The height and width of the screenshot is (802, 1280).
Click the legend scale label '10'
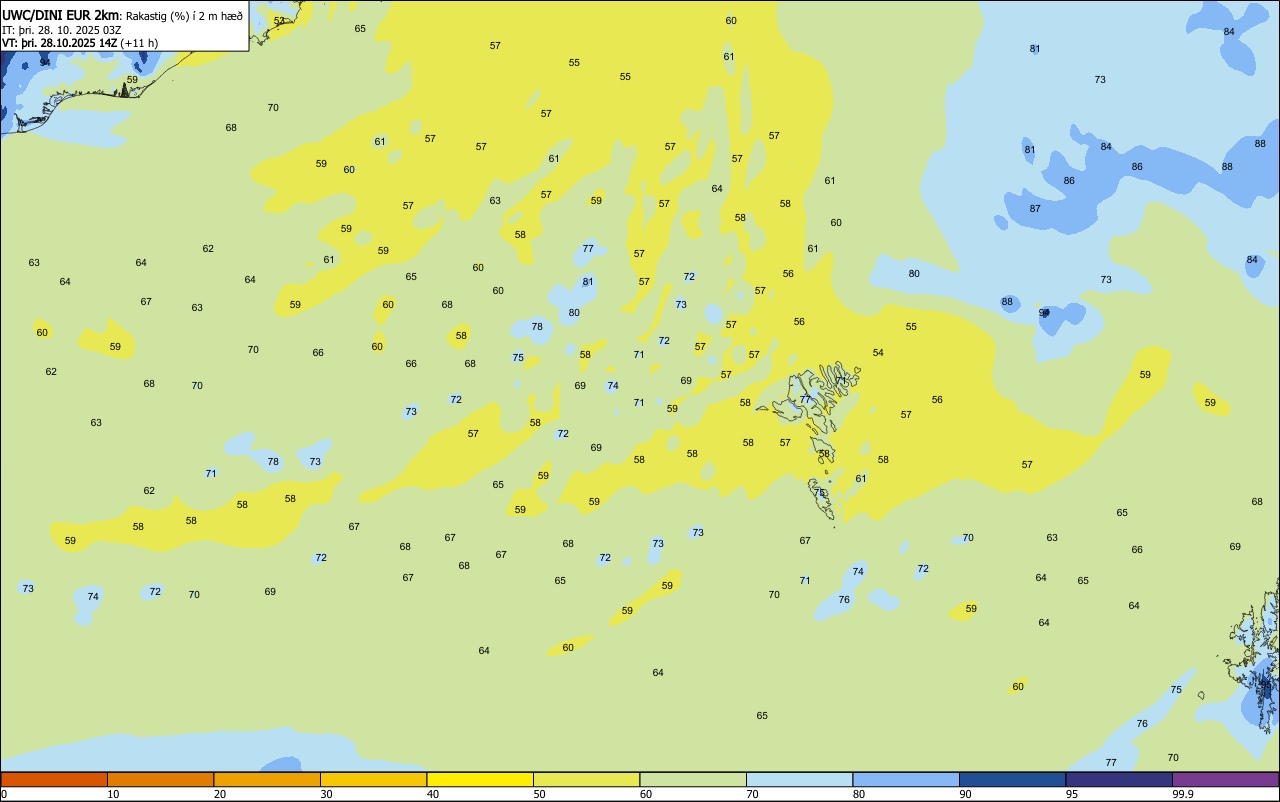[x=113, y=794]
